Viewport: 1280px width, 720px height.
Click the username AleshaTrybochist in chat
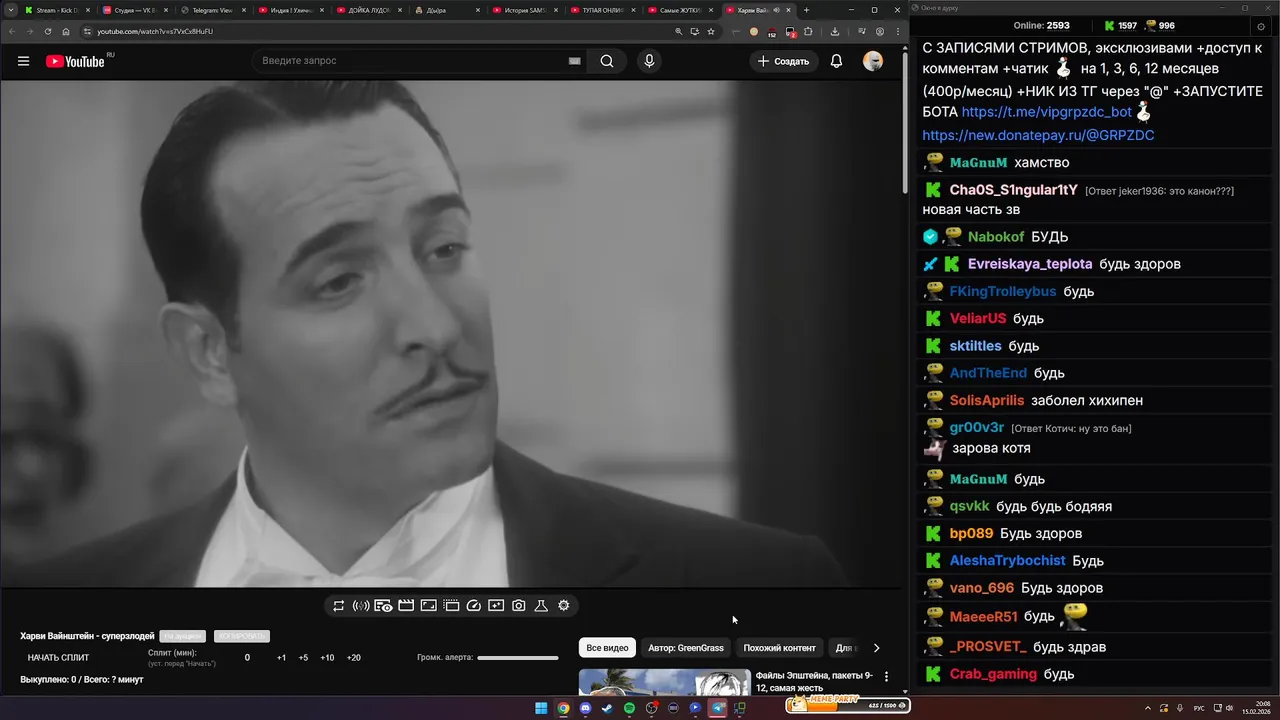(1008, 561)
